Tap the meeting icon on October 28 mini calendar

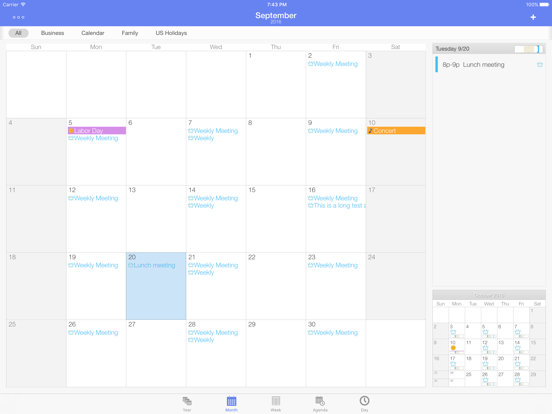tap(518, 380)
